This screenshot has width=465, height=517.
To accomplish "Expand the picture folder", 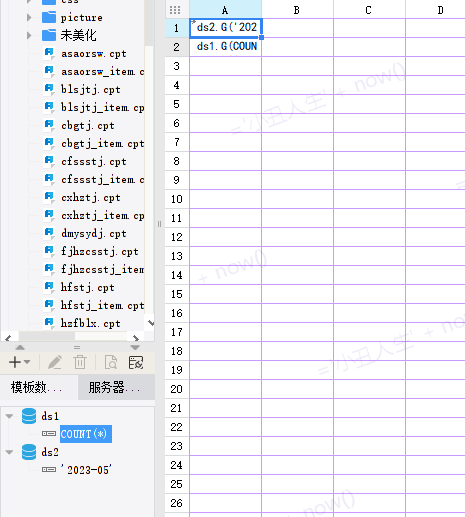I will point(29,17).
